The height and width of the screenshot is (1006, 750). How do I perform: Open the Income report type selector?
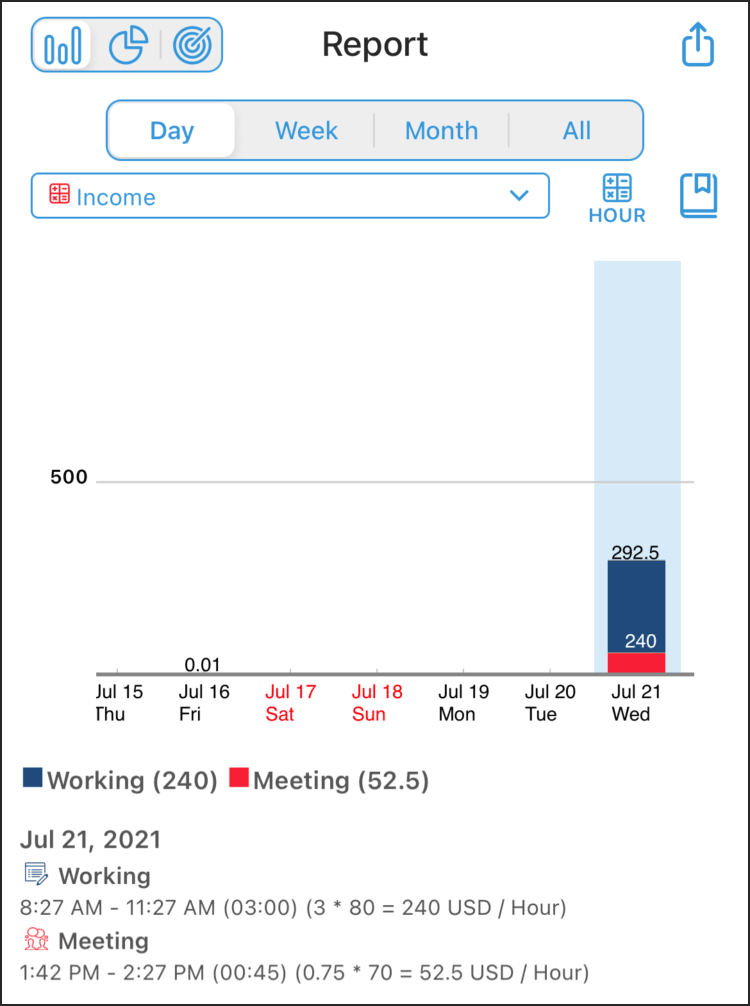click(290, 196)
